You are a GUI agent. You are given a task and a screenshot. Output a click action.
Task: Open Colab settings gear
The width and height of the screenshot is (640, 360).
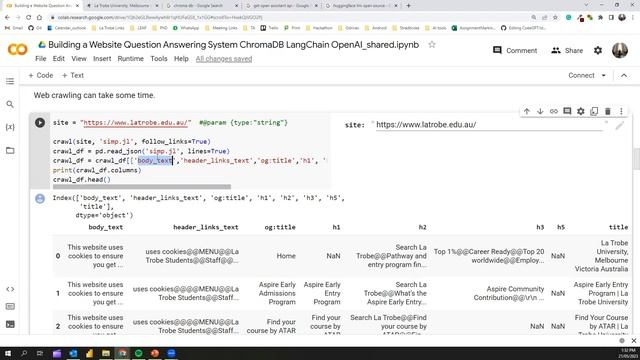[x=598, y=50]
